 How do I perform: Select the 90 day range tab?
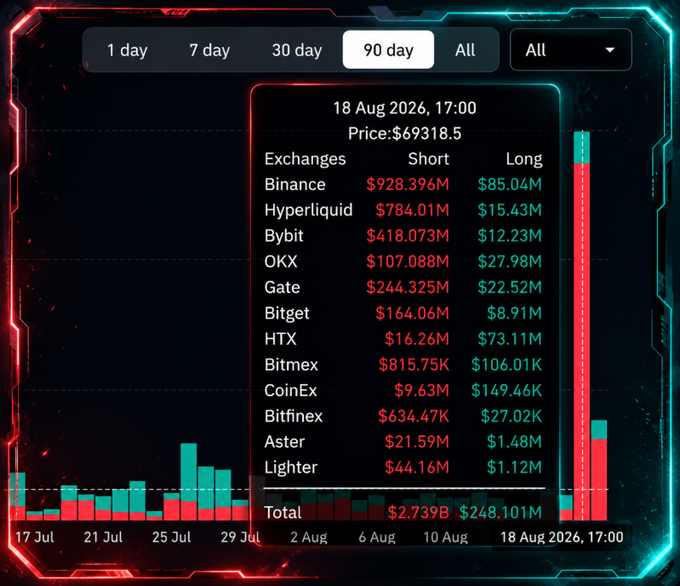388,49
